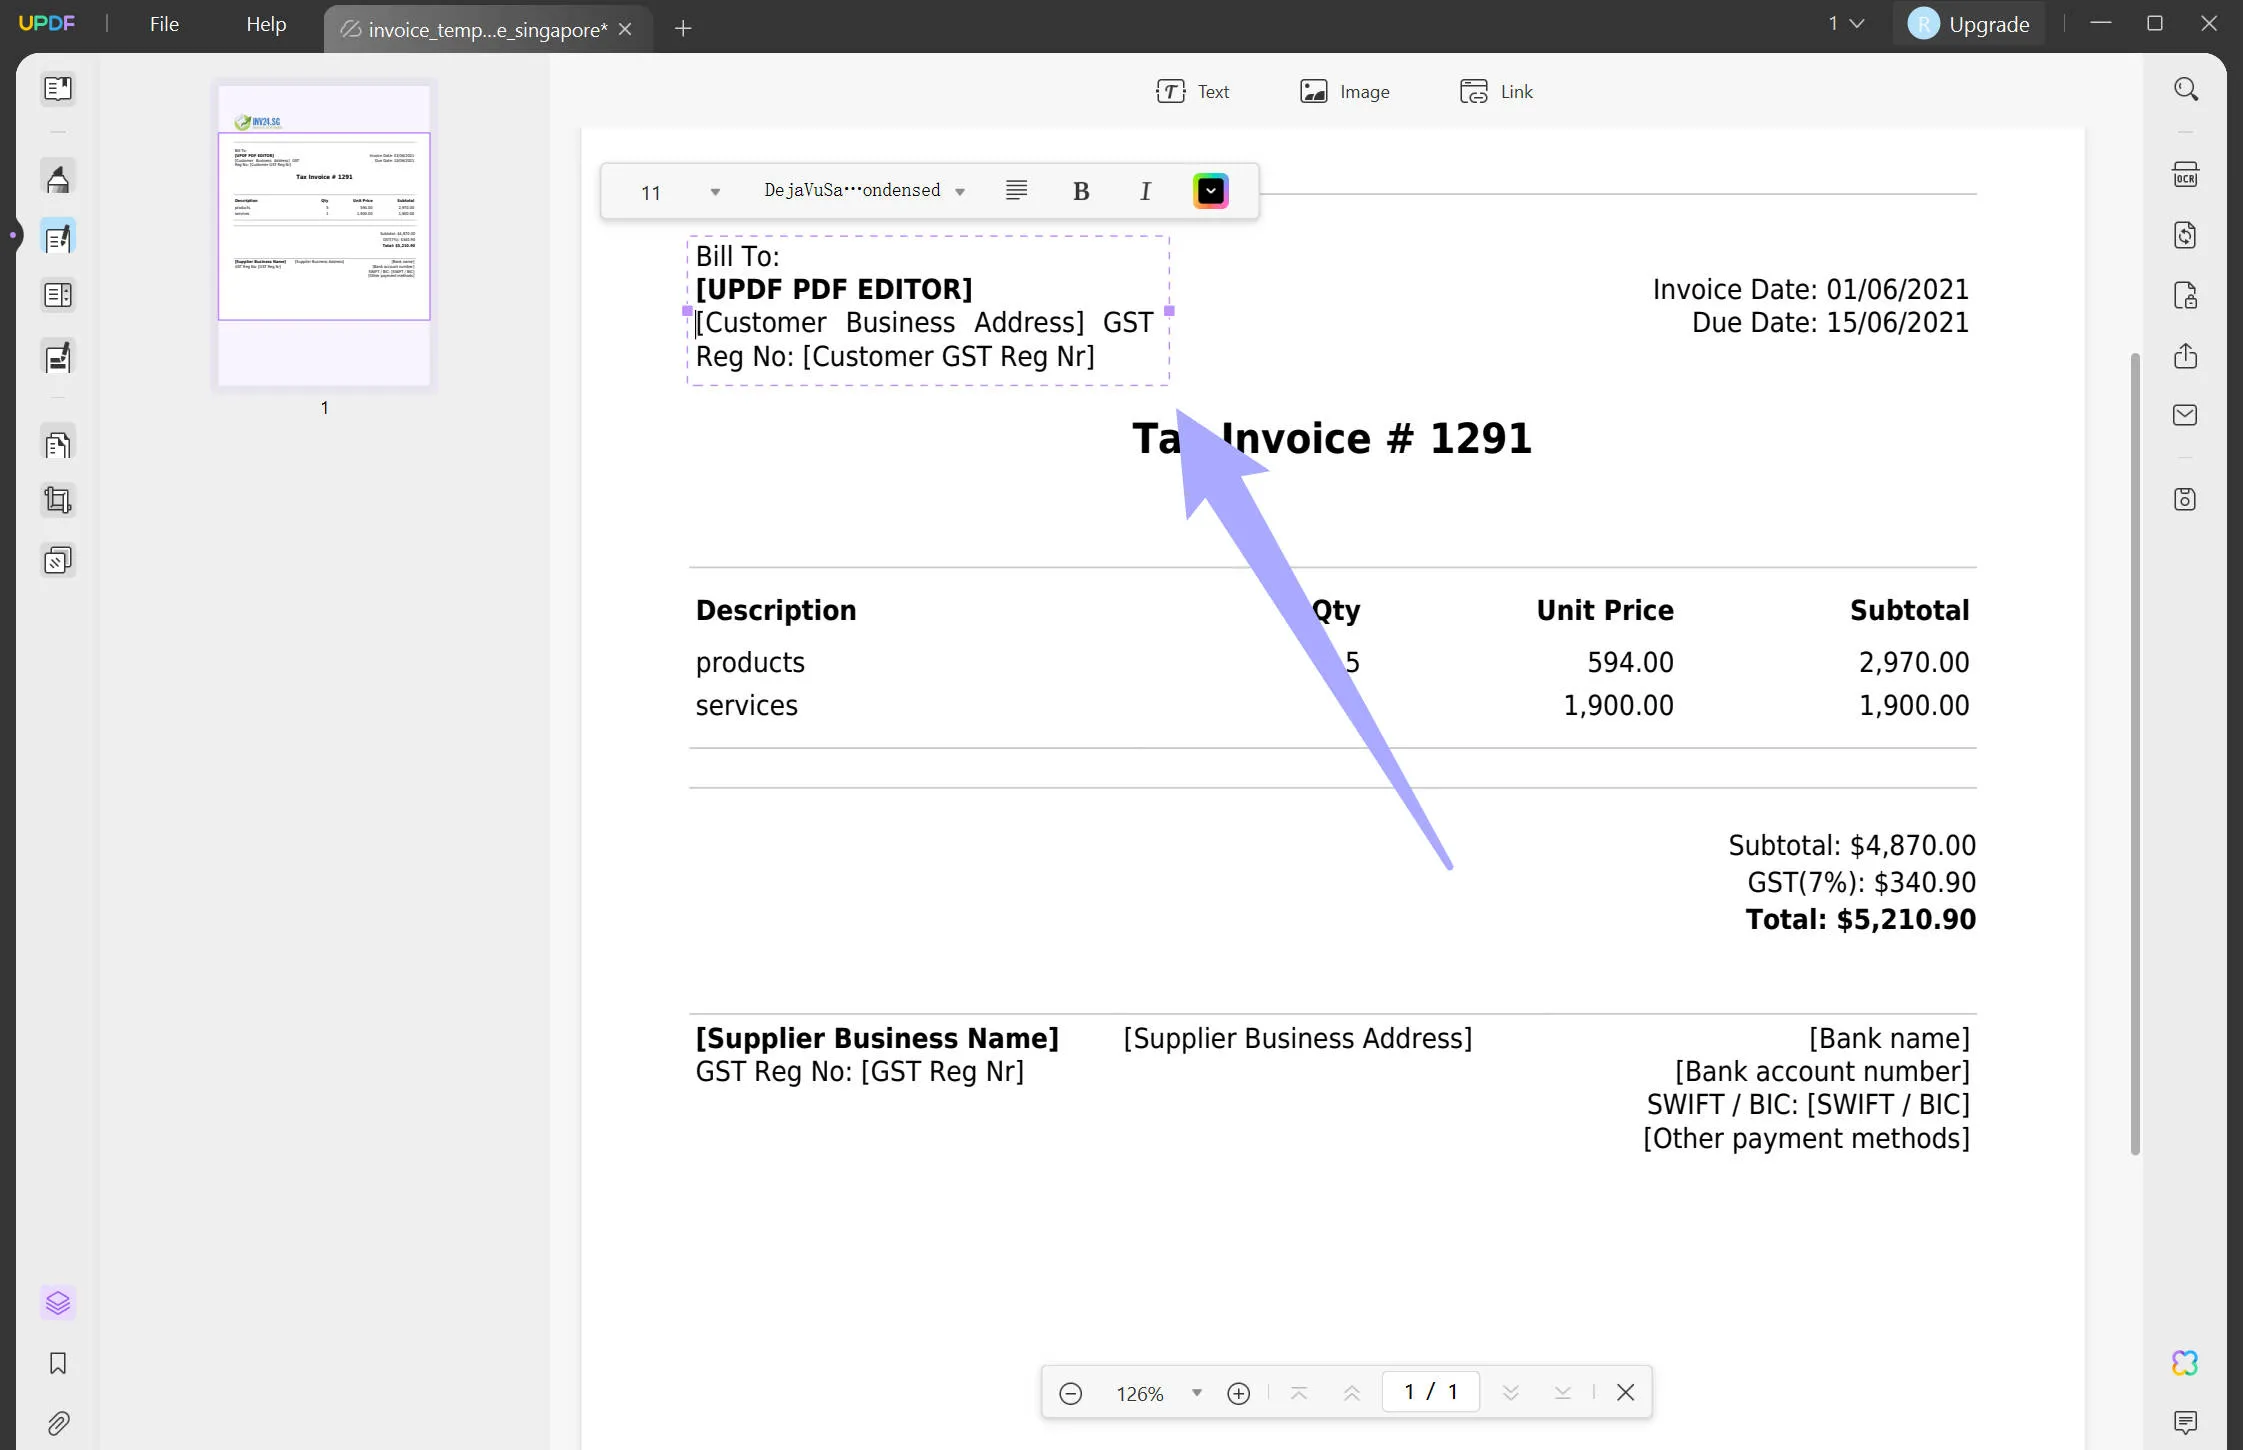
Task: Click the zoom out minus button
Action: [1070, 1393]
